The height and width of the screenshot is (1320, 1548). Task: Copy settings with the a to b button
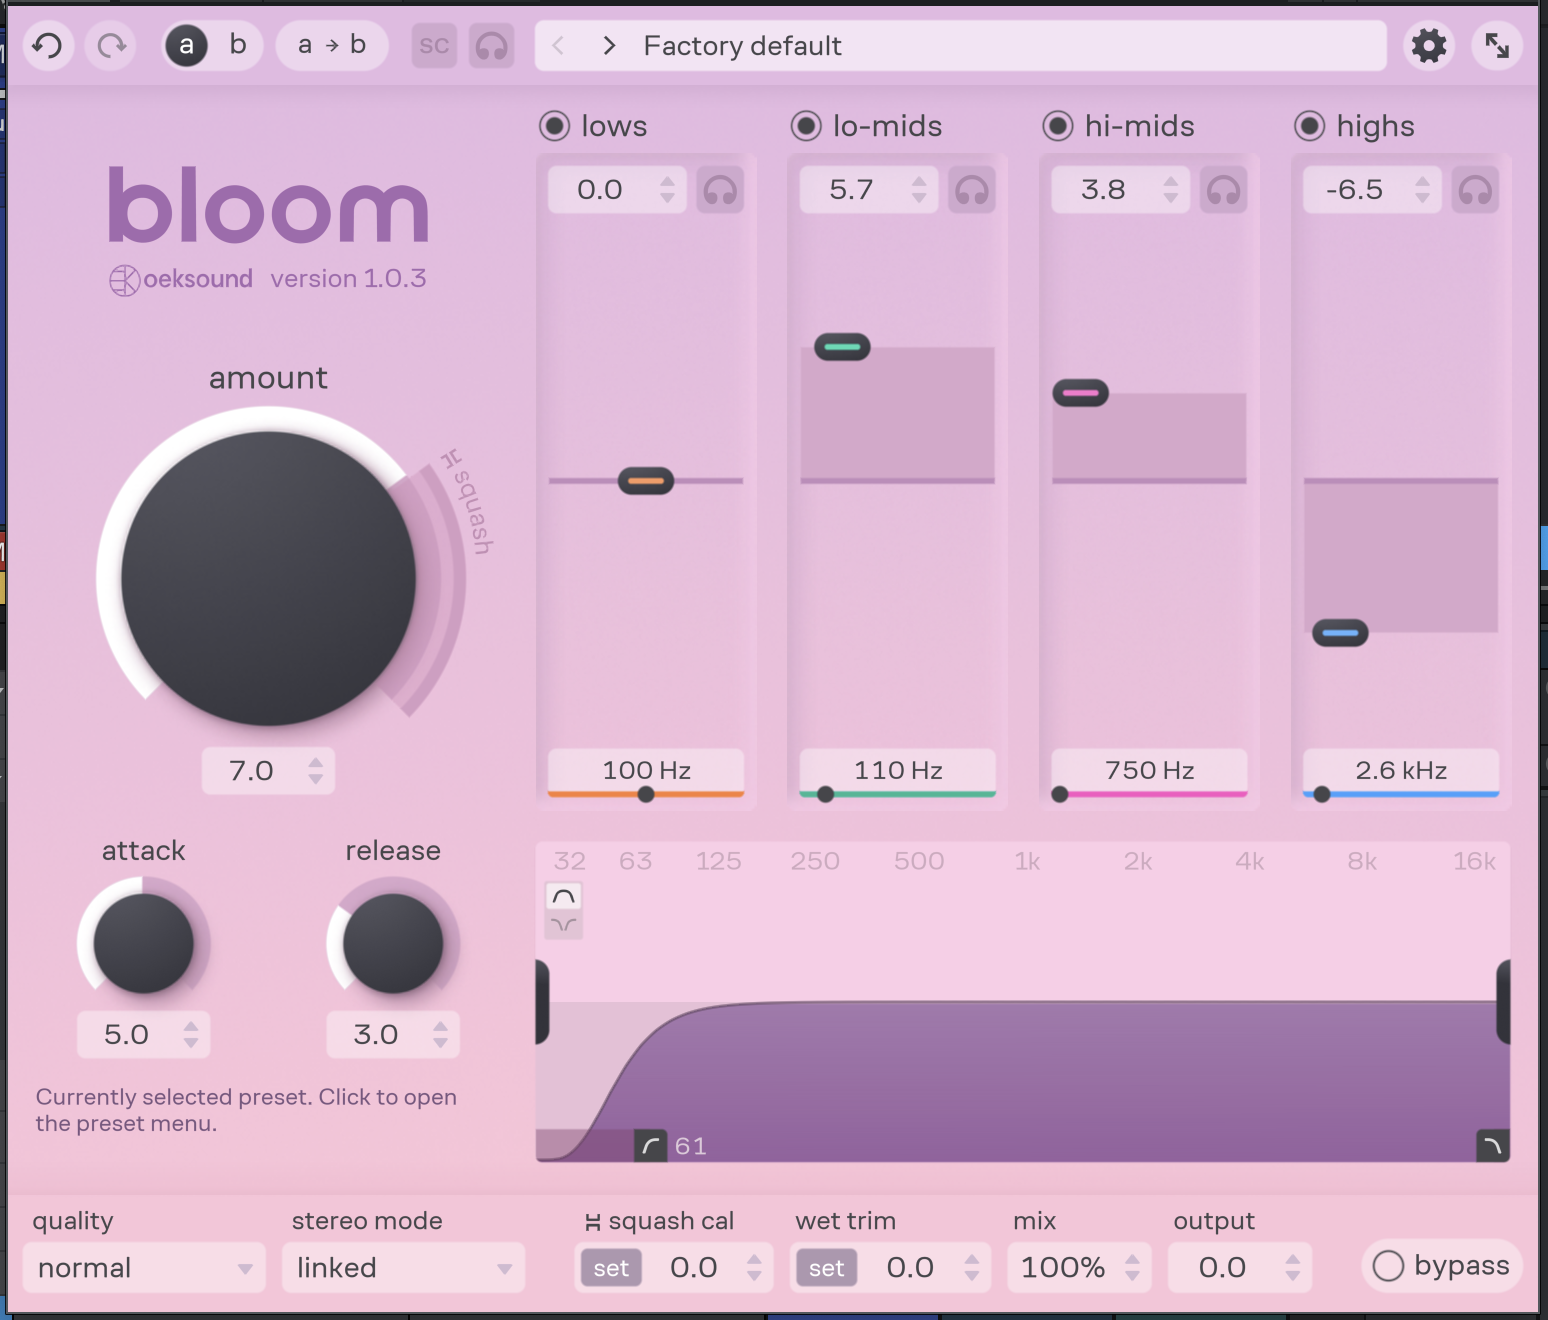(331, 45)
